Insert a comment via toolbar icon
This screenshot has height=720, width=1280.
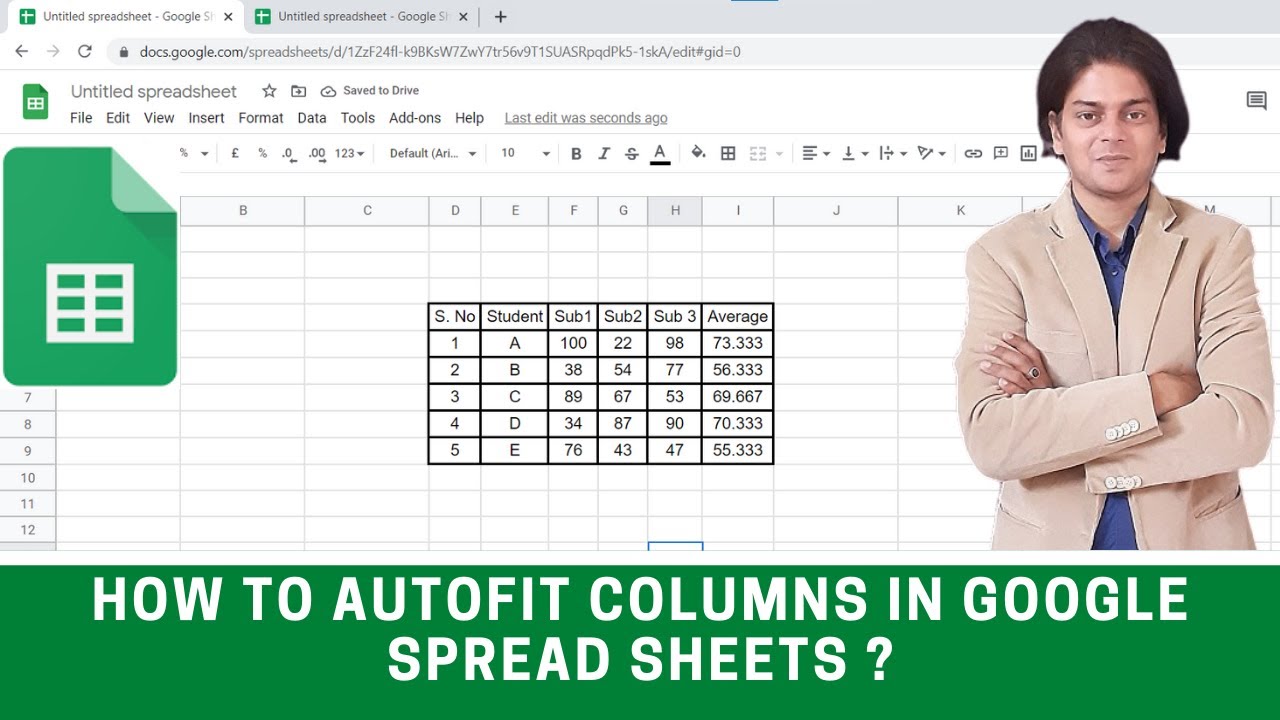(x=1001, y=153)
